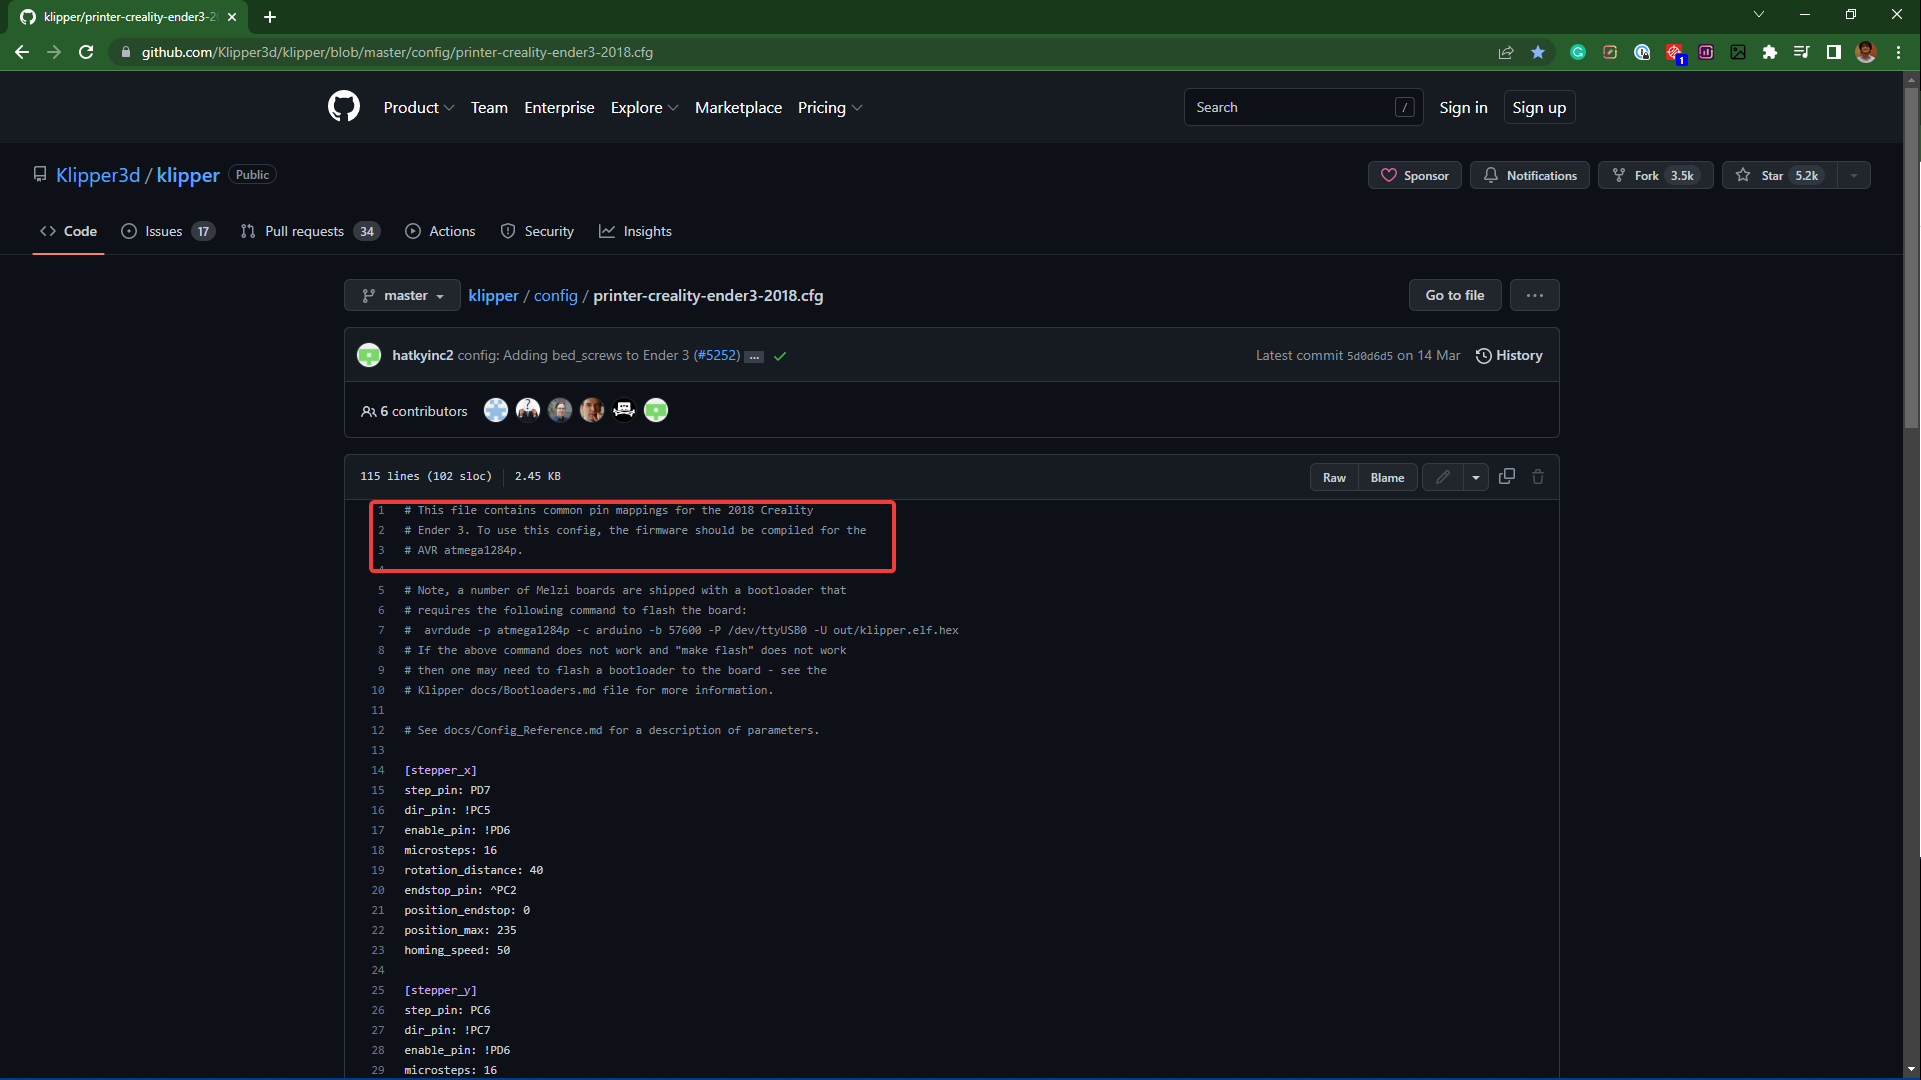
Task: Open Marketplace in the header
Action: pos(738,107)
